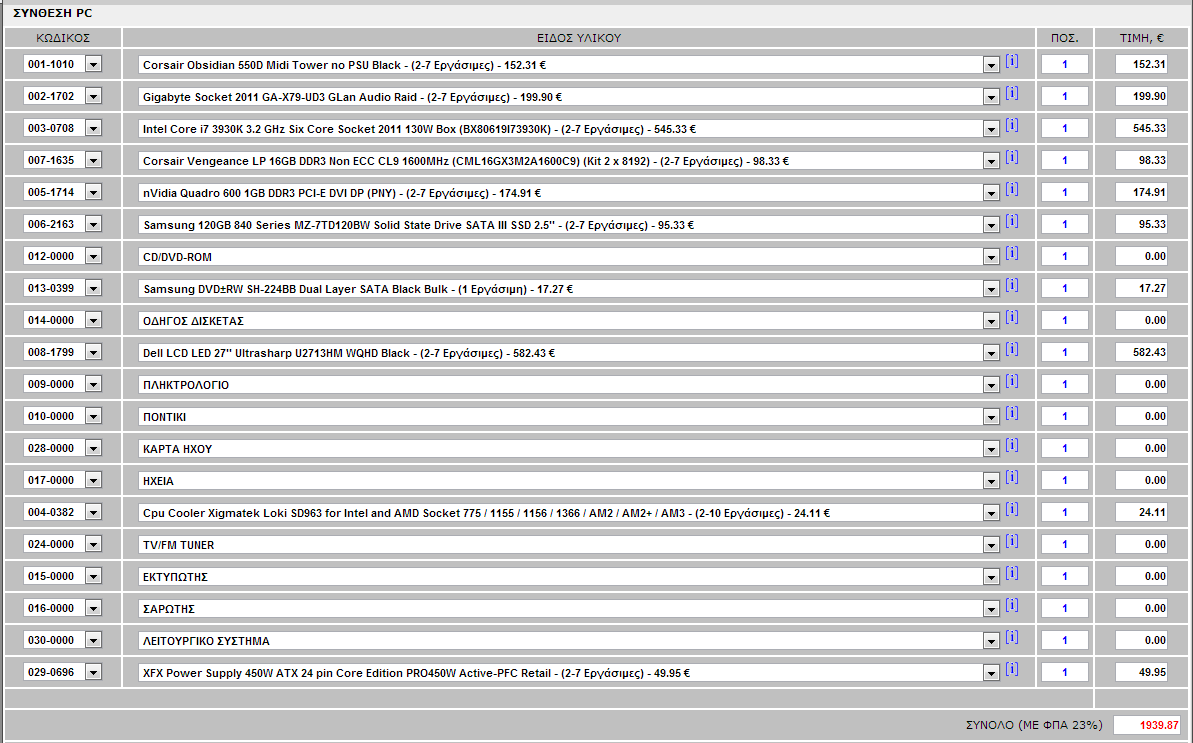Open code dropdown 024-0000
1193x743 pixels.
click(x=93, y=544)
